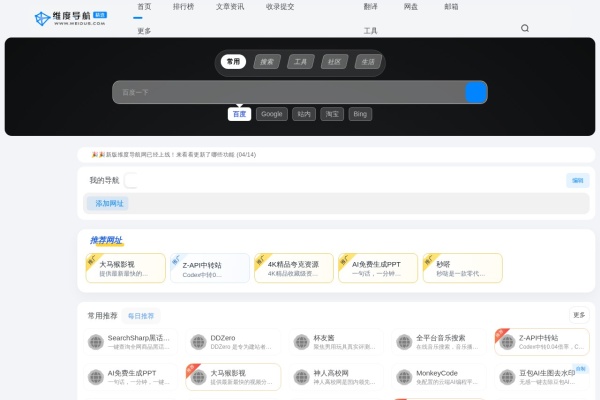The height and width of the screenshot is (400, 600).
Task: Select the 社区 search category tab
Action: (334, 62)
